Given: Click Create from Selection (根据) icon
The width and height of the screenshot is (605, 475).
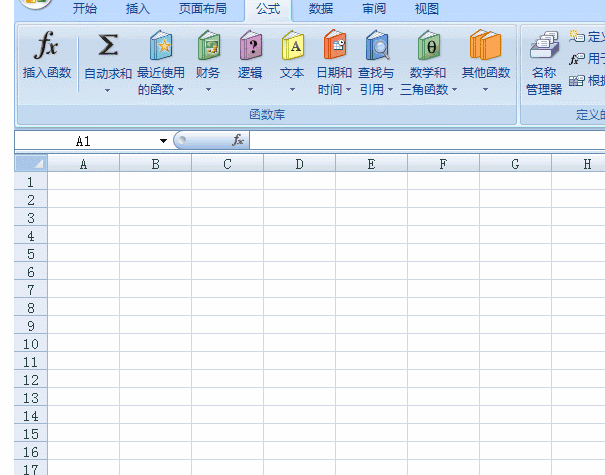Looking at the screenshot, I should tap(577, 81).
